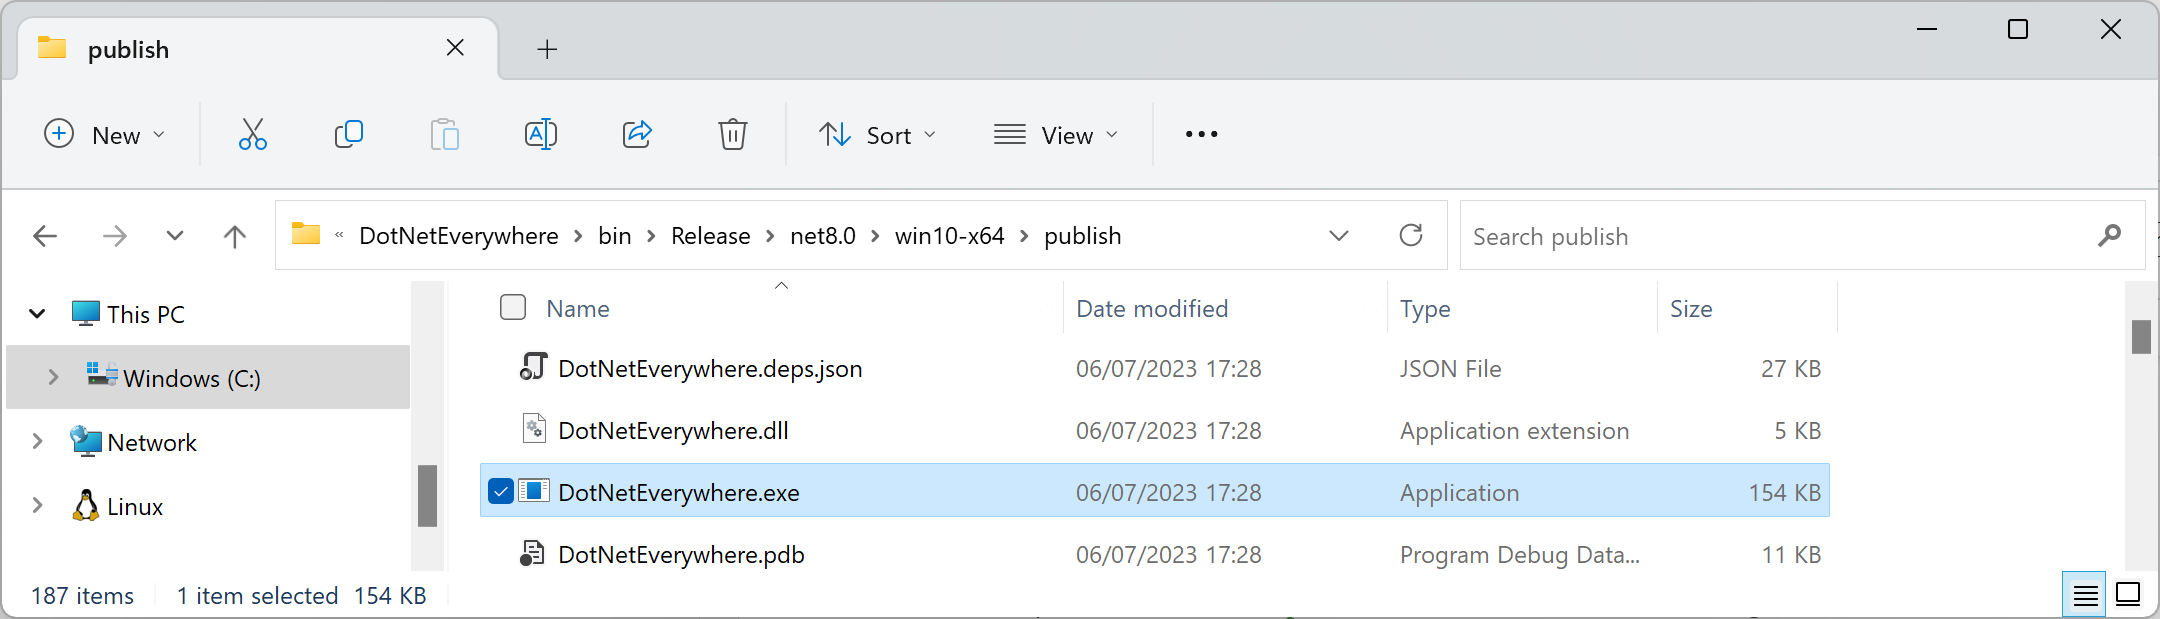
Task: Sort by the Type column header
Action: [1425, 309]
